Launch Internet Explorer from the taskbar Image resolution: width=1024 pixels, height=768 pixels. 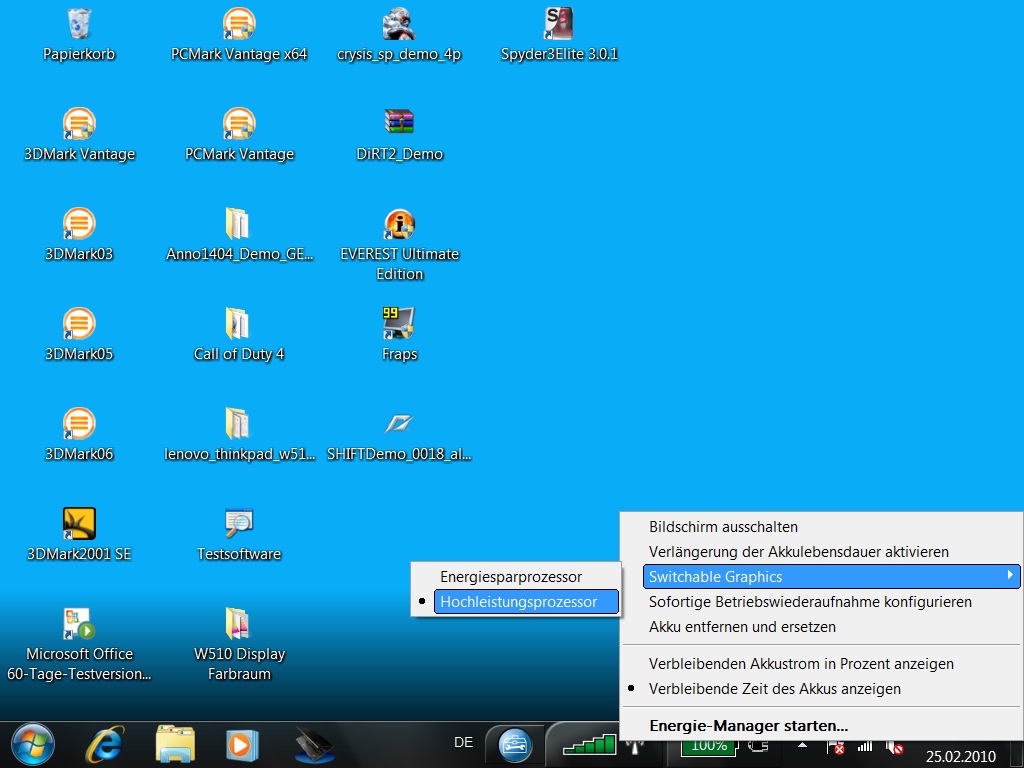(106, 744)
